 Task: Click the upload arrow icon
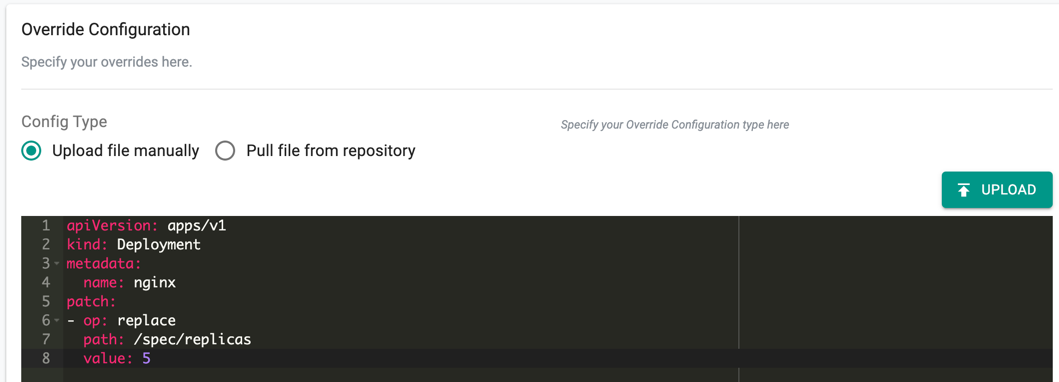[x=964, y=190]
